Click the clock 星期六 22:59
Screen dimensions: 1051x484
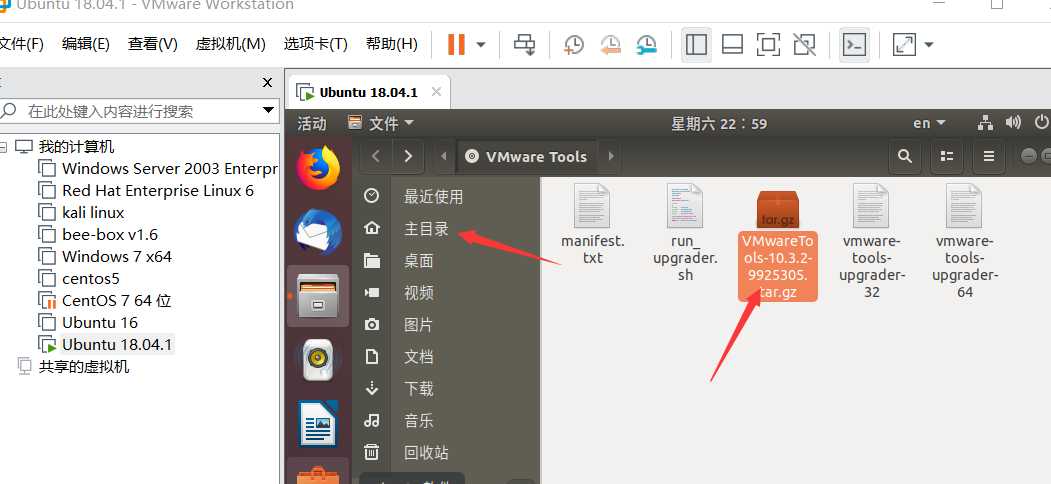pos(719,123)
